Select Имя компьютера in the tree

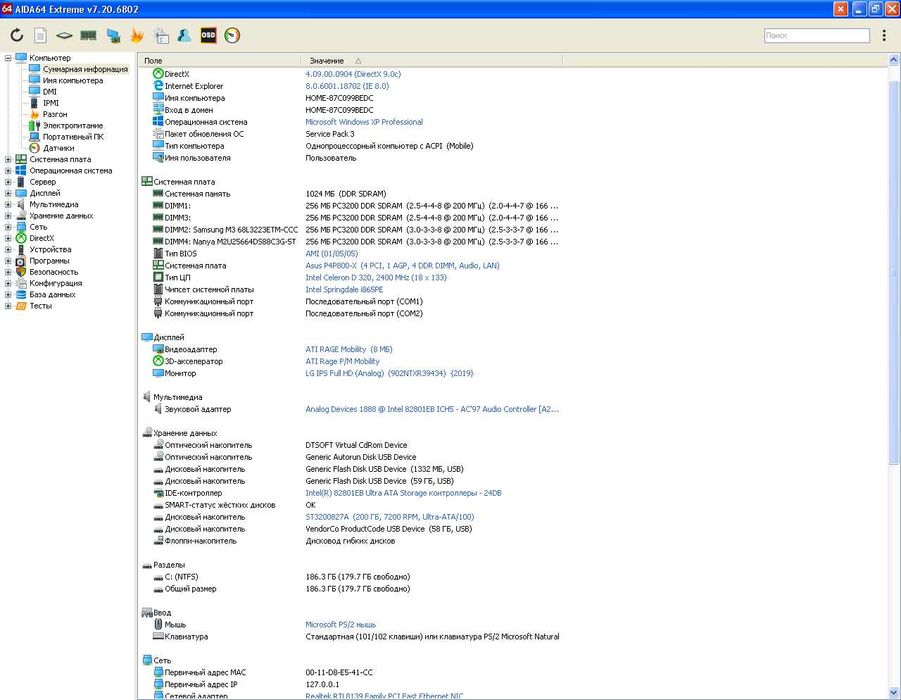tap(73, 80)
